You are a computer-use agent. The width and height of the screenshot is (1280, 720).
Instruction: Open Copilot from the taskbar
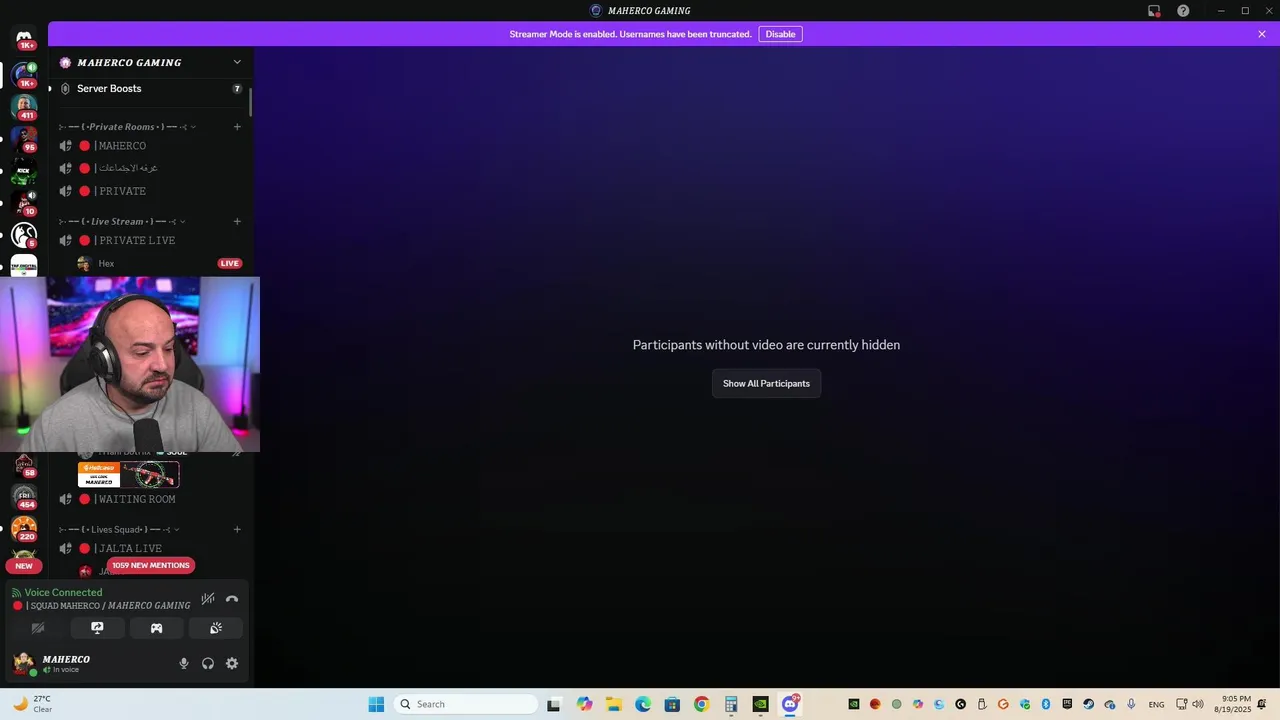pos(584,704)
